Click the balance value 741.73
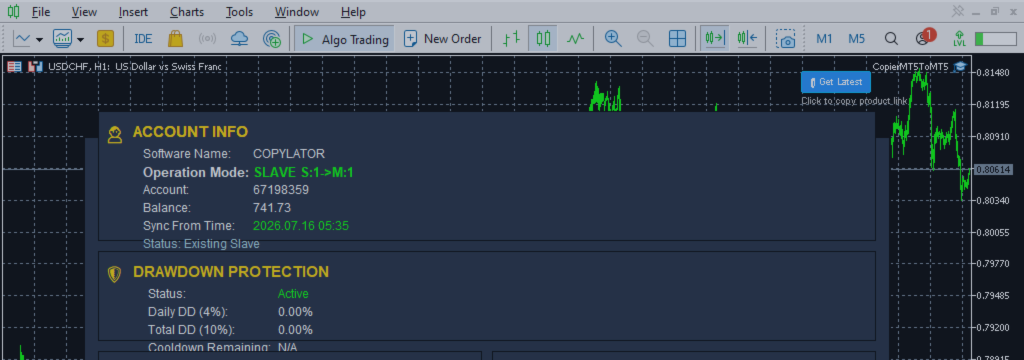This screenshot has height=360, width=1024. pyautogui.click(x=272, y=208)
